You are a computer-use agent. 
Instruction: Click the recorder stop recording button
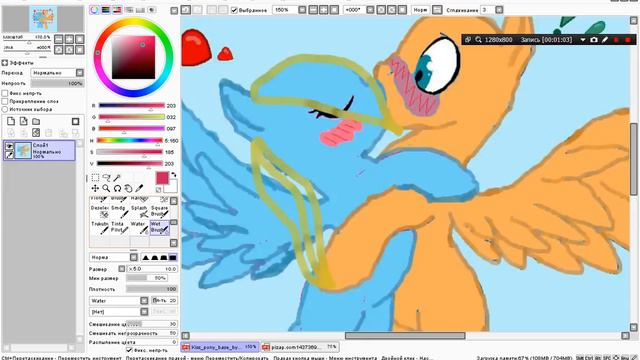click(x=628, y=40)
